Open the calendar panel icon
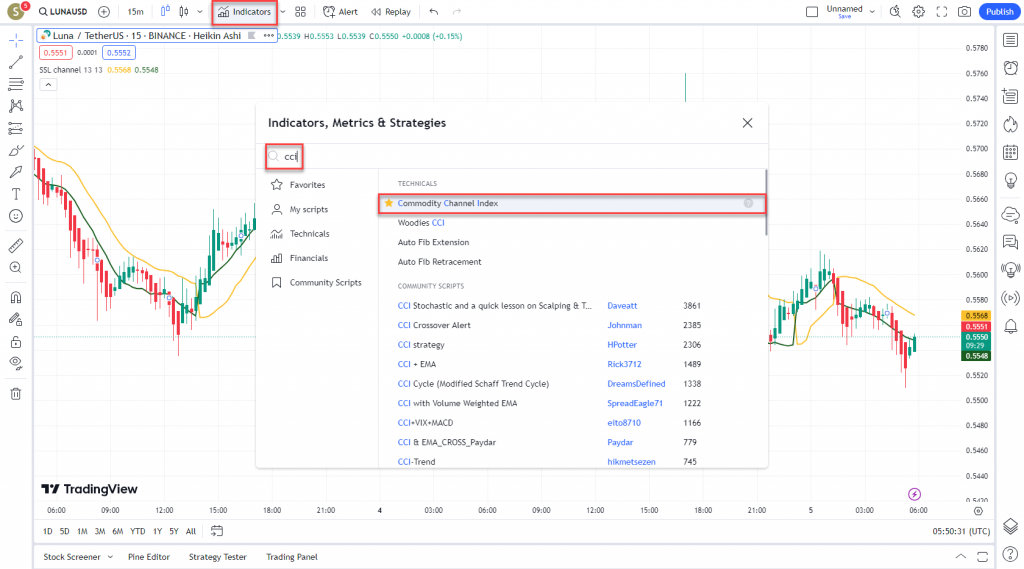Screen dimensions: 1024x569 pos(1010,152)
